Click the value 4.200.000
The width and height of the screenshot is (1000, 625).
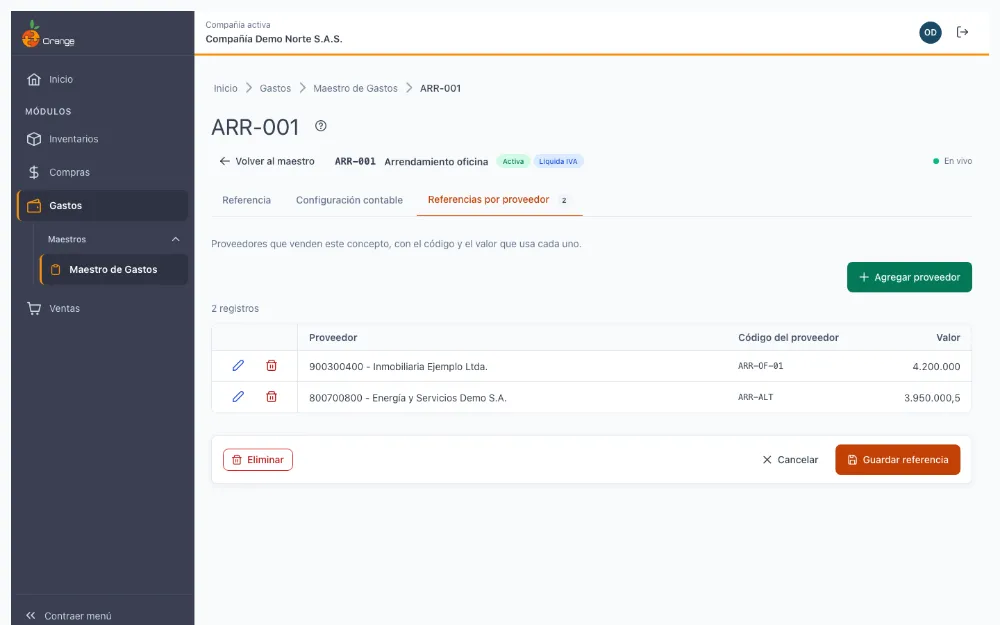(x=936, y=367)
